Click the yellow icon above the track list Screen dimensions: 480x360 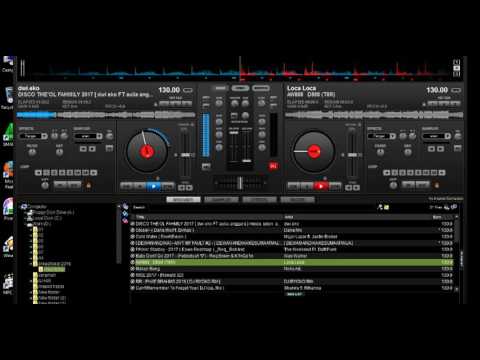[386, 207]
